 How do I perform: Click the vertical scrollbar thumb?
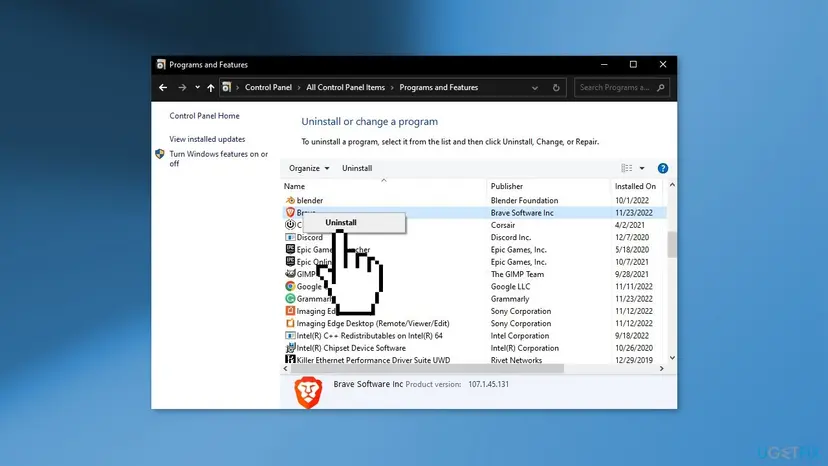(x=672, y=244)
